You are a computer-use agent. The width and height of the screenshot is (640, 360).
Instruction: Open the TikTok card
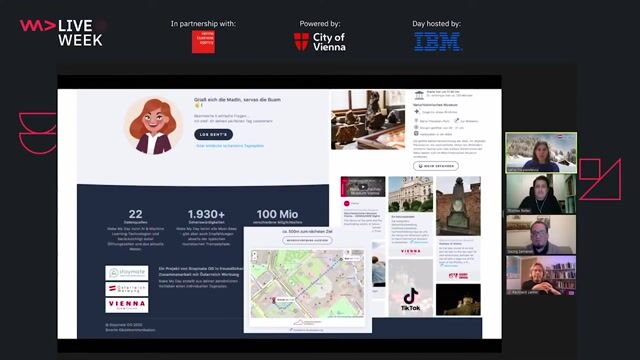tap(411, 288)
